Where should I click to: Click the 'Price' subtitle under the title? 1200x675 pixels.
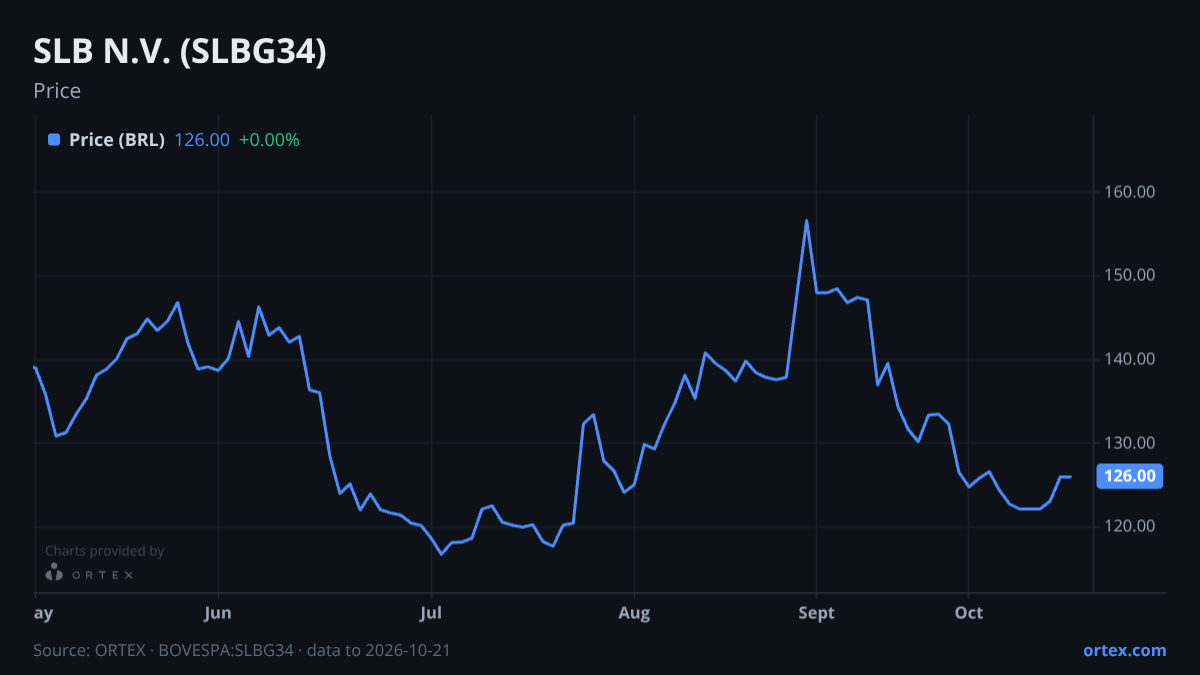[57, 91]
